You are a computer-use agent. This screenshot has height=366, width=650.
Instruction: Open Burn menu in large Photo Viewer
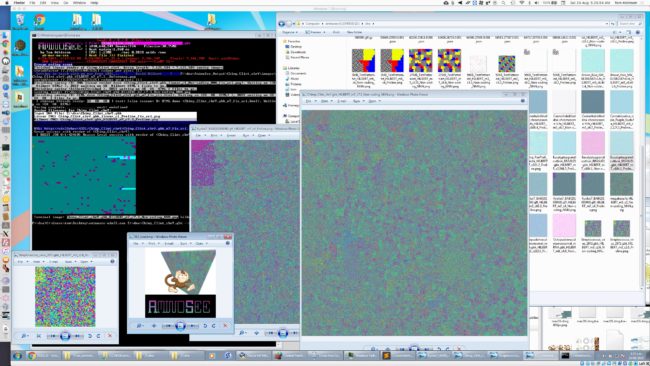click(357, 101)
